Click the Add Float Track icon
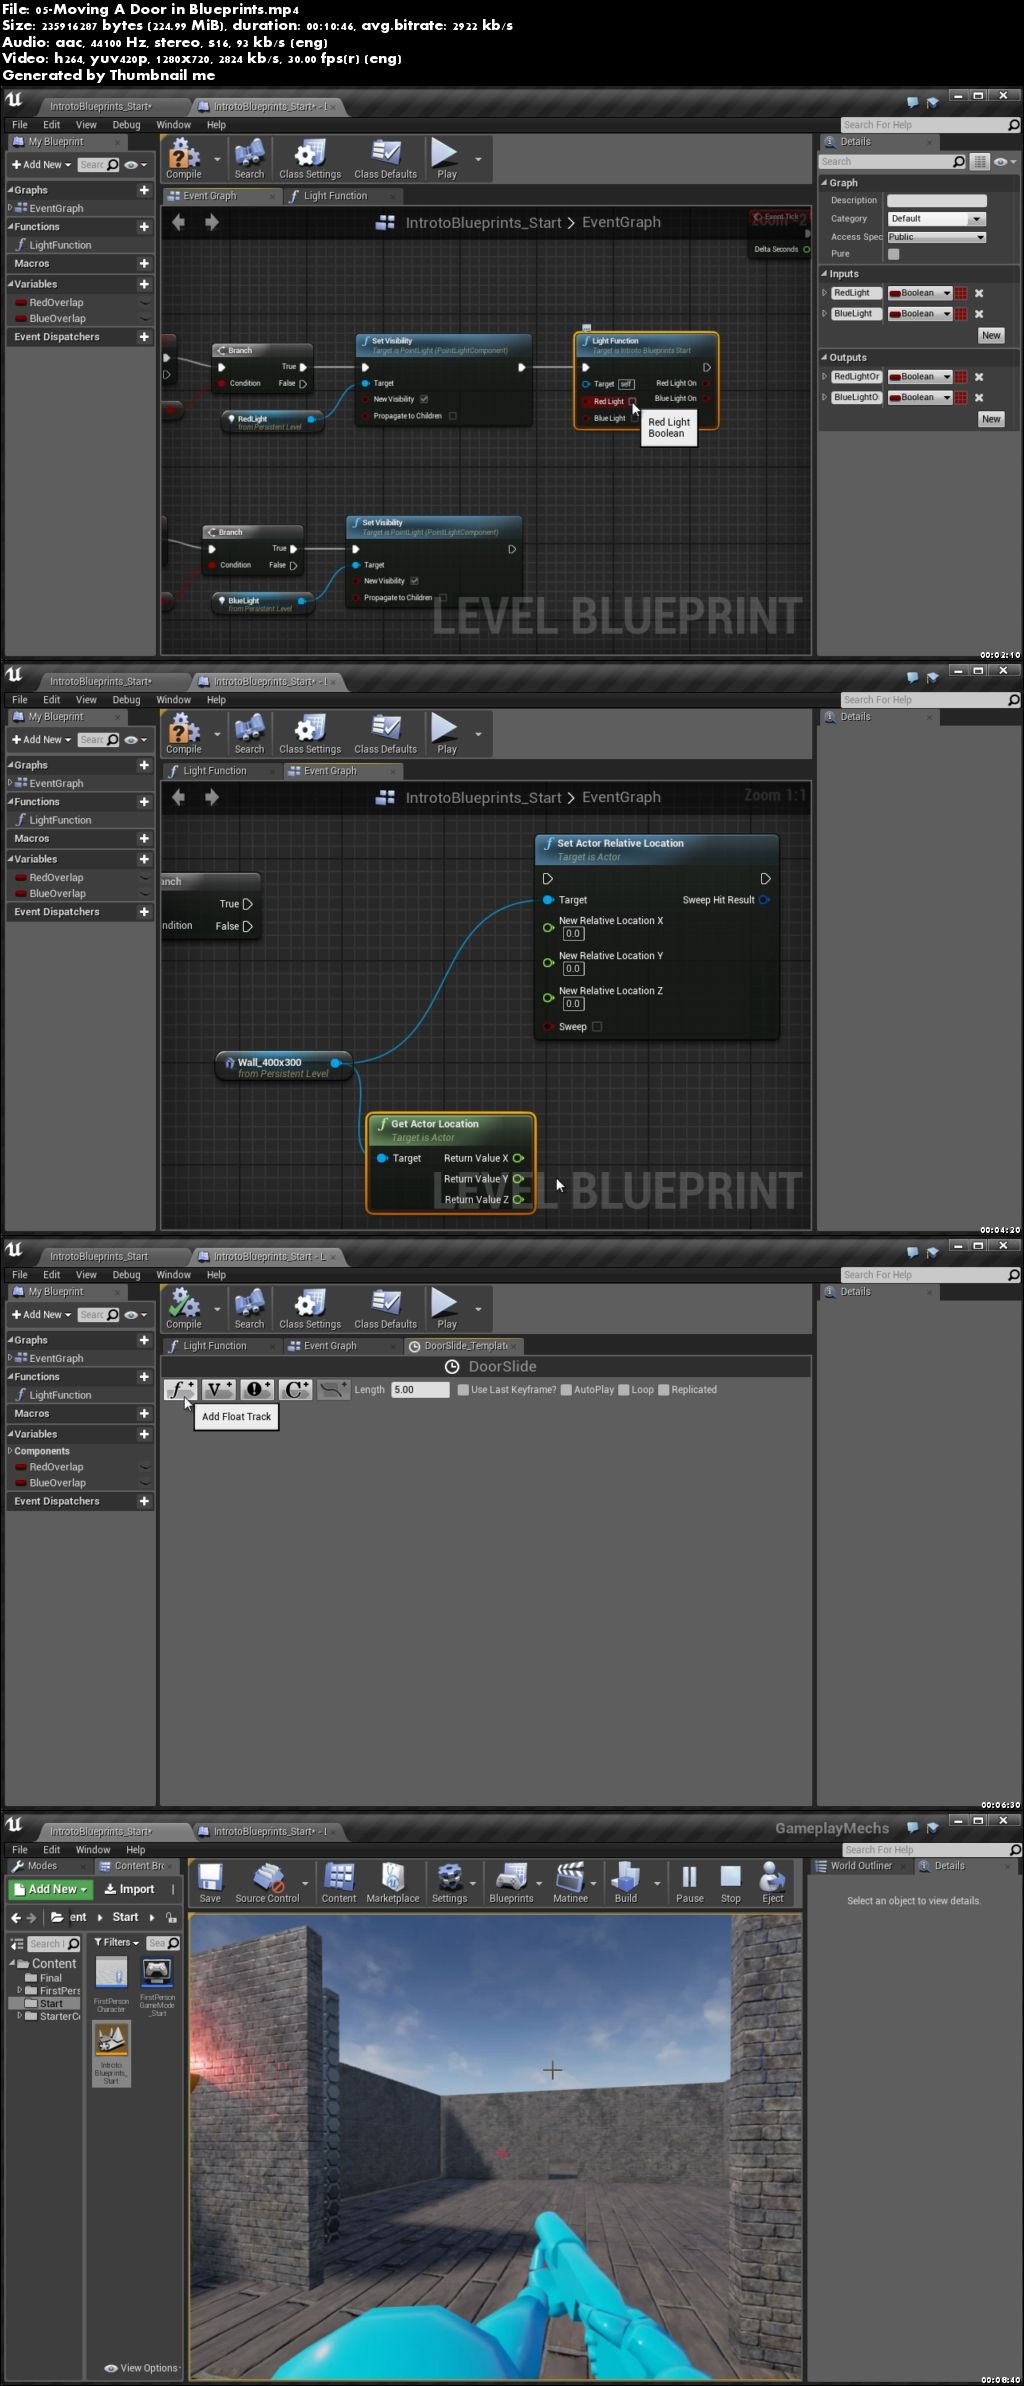Viewport: 1024px width, 2386px height. pos(180,1389)
